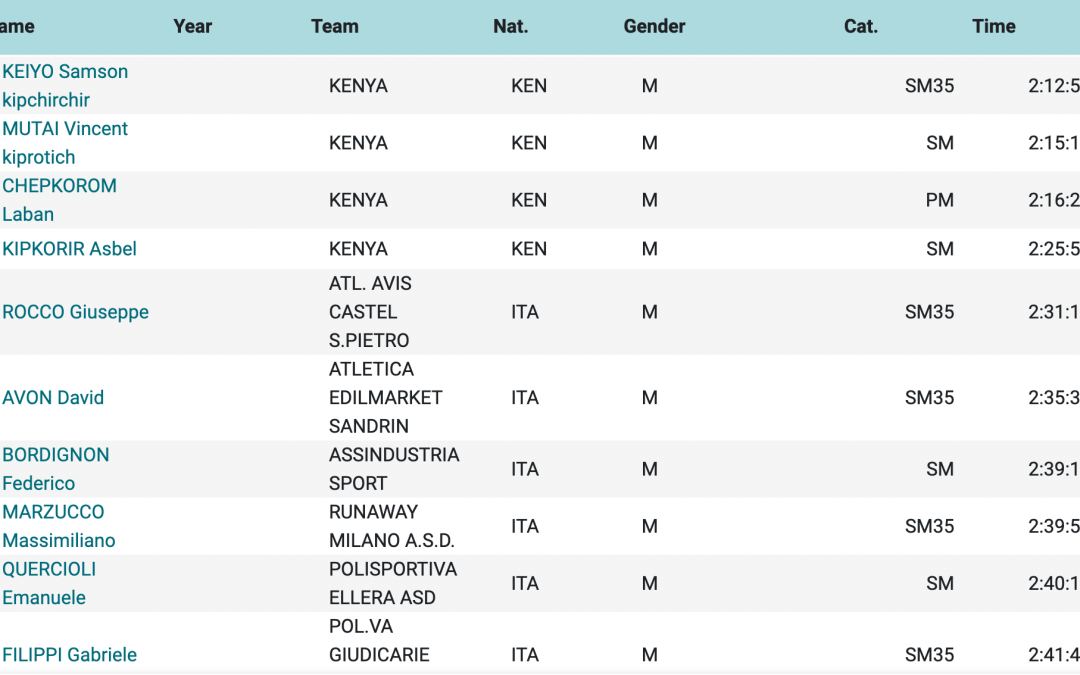Sort results by Gender header
The width and height of the screenshot is (1080, 675).
point(654,27)
